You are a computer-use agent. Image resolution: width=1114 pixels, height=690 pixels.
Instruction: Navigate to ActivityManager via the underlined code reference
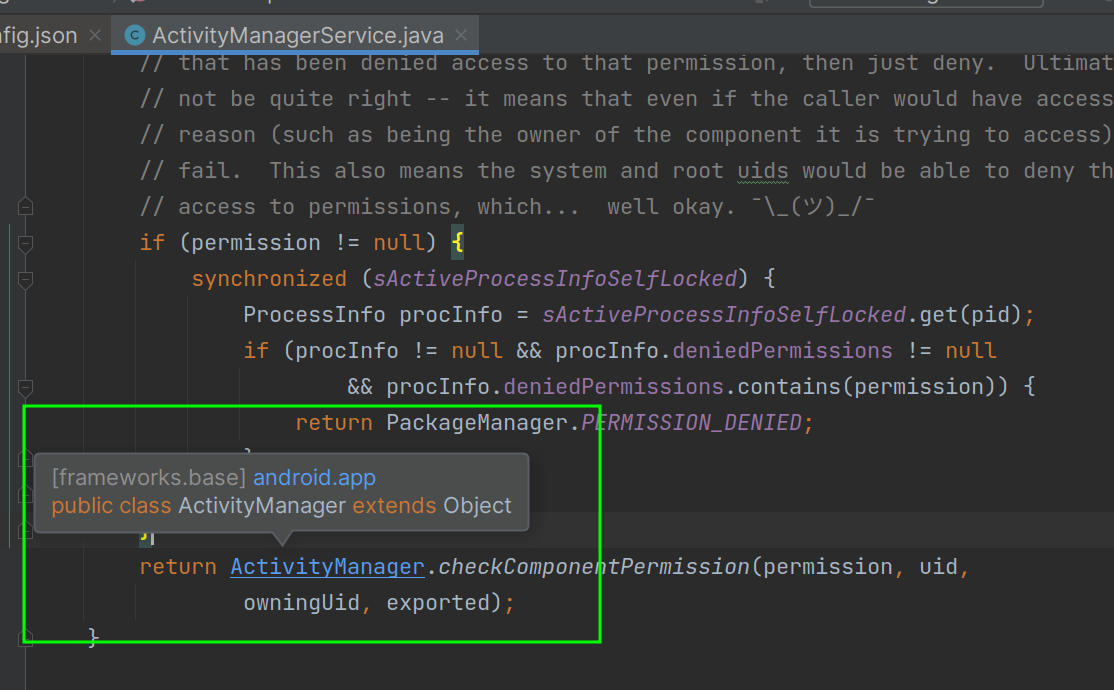[x=326, y=566]
